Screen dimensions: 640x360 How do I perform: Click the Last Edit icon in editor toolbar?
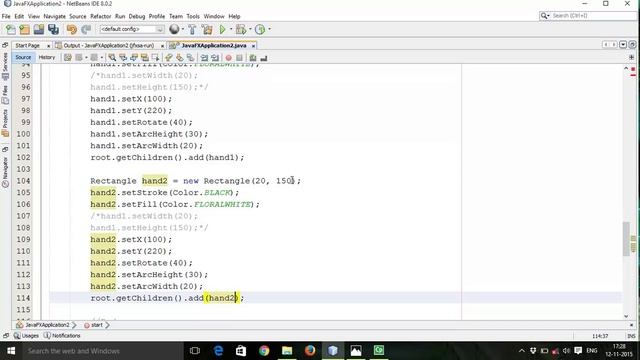(67, 58)
